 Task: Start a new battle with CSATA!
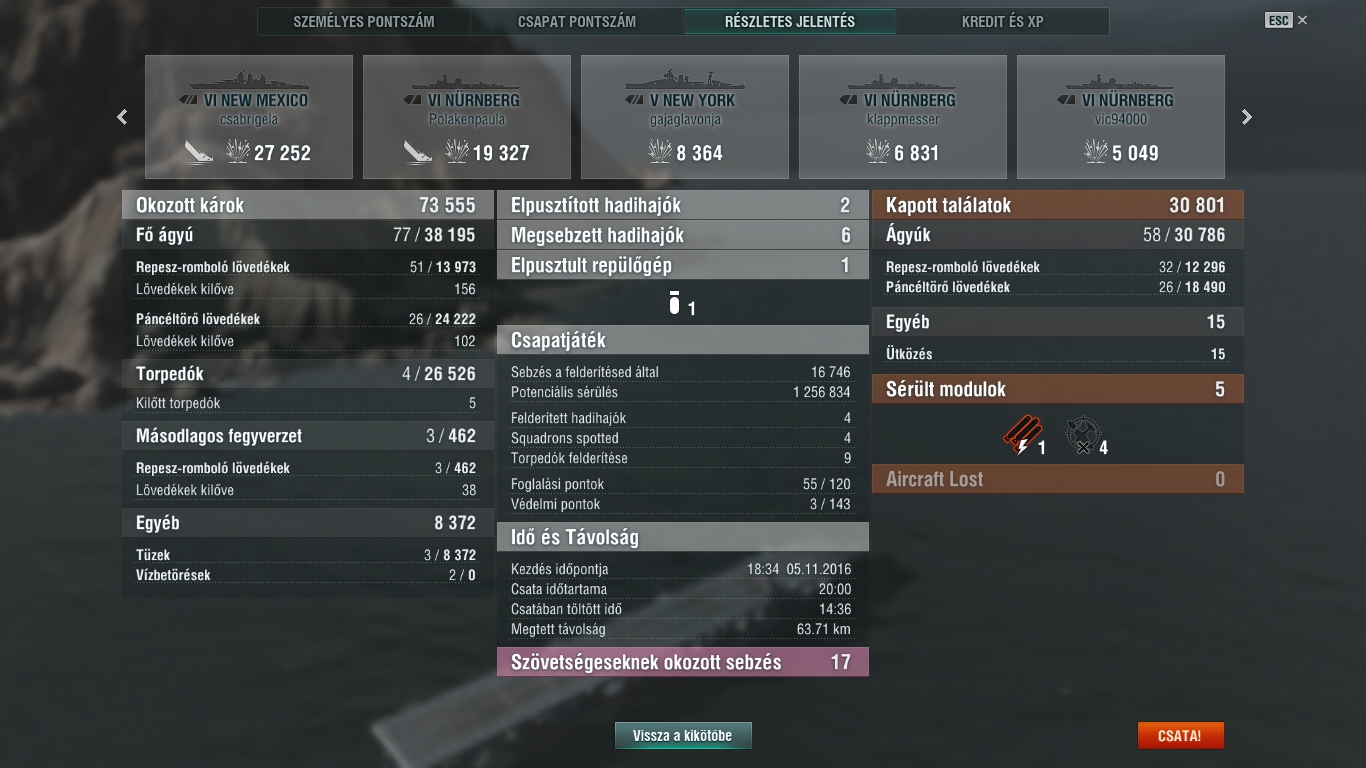click(1180, 736)
